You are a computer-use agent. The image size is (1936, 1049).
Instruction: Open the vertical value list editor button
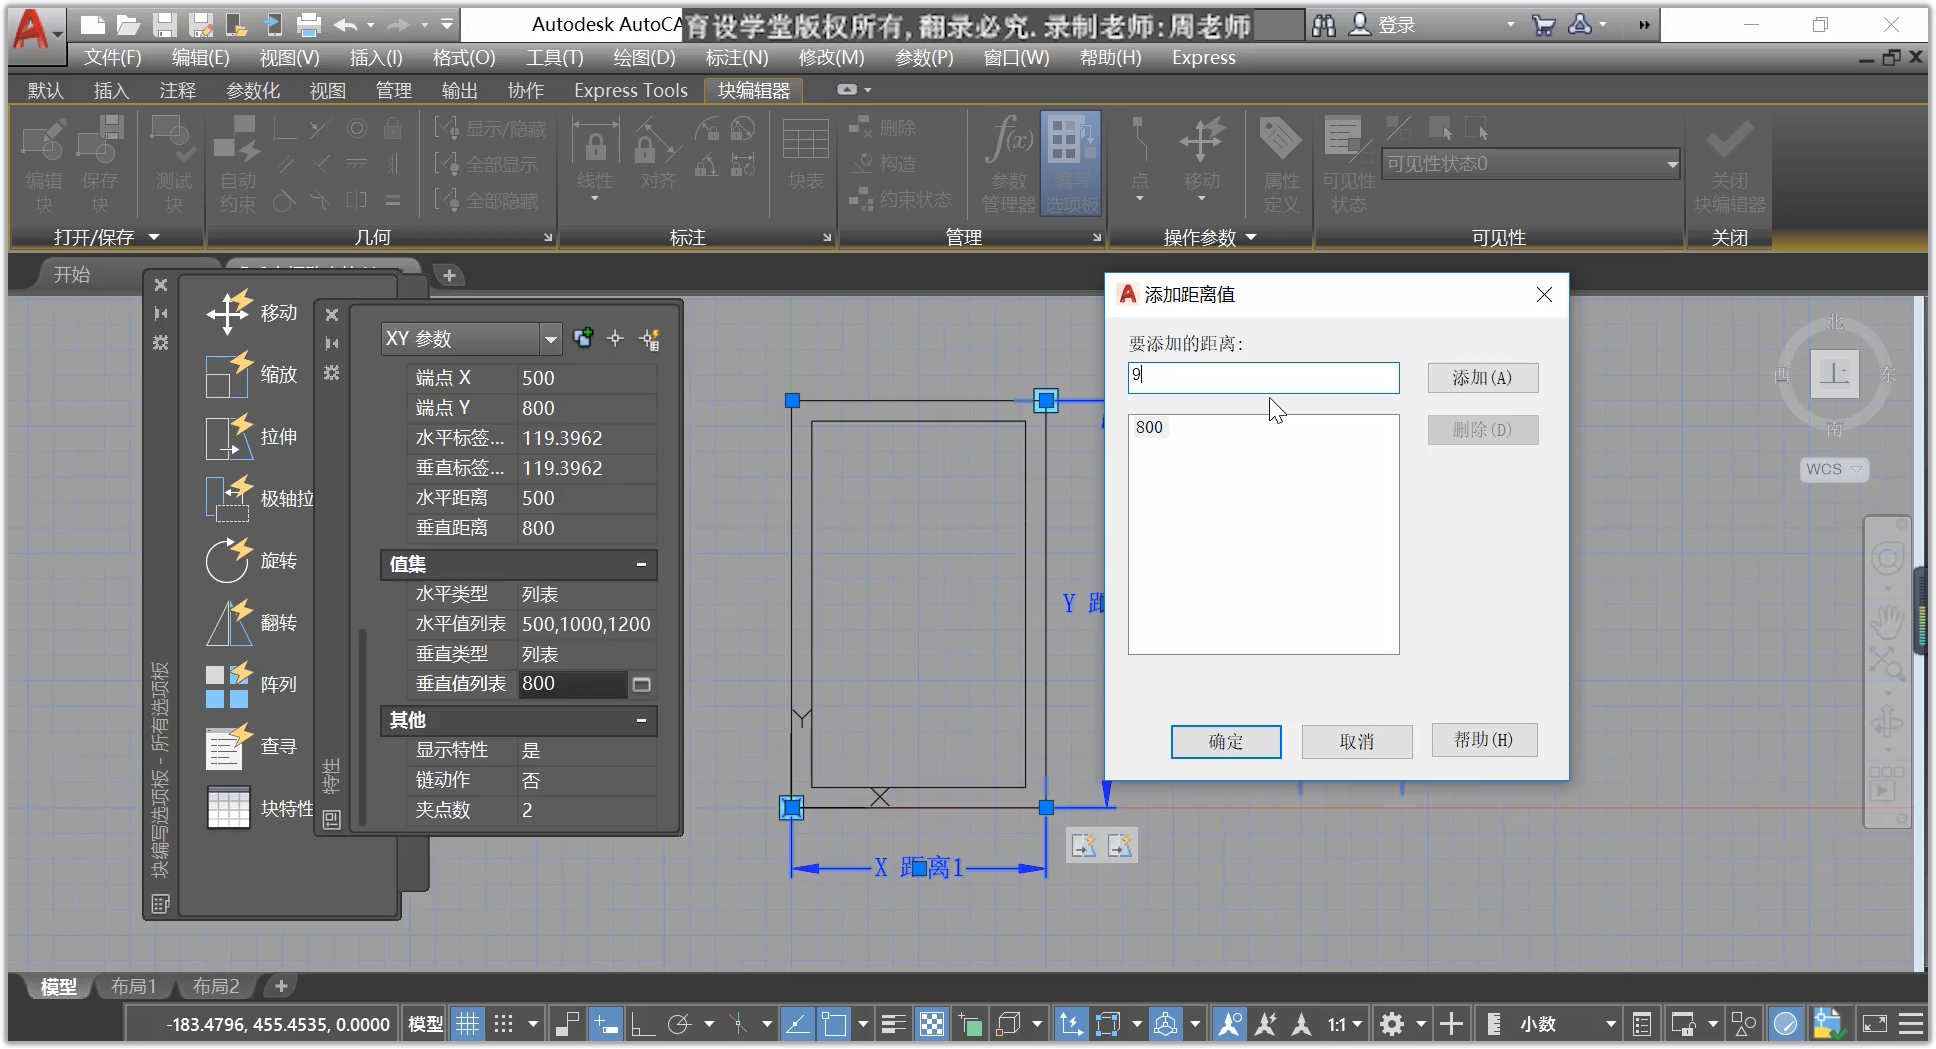(642, 684)
